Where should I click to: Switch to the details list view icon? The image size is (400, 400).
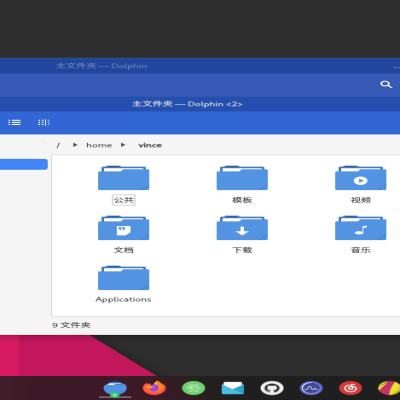(x=14, y=122)
